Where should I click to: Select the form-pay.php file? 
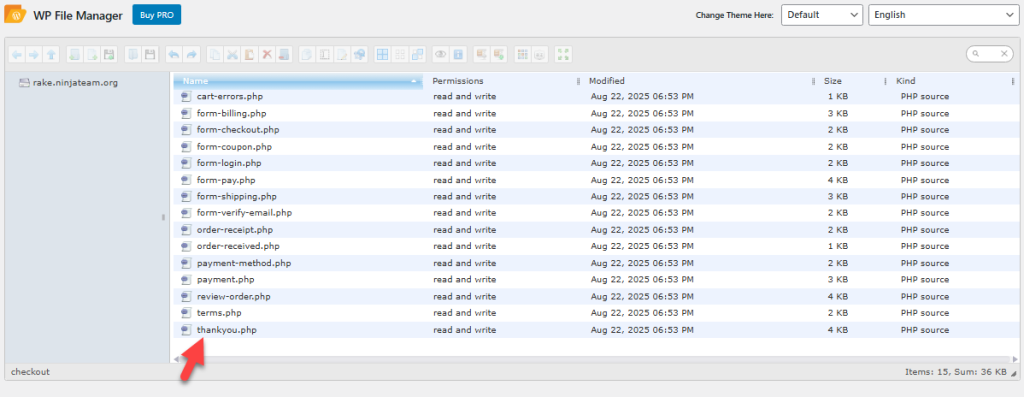click(x=595, y=180)
